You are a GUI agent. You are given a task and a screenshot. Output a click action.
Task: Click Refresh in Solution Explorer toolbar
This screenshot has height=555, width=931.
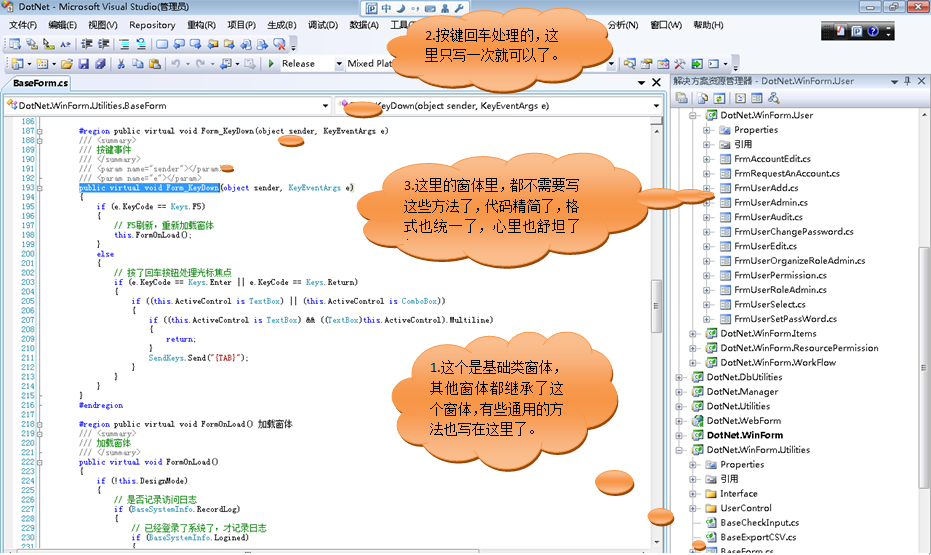tap(719, 98)
